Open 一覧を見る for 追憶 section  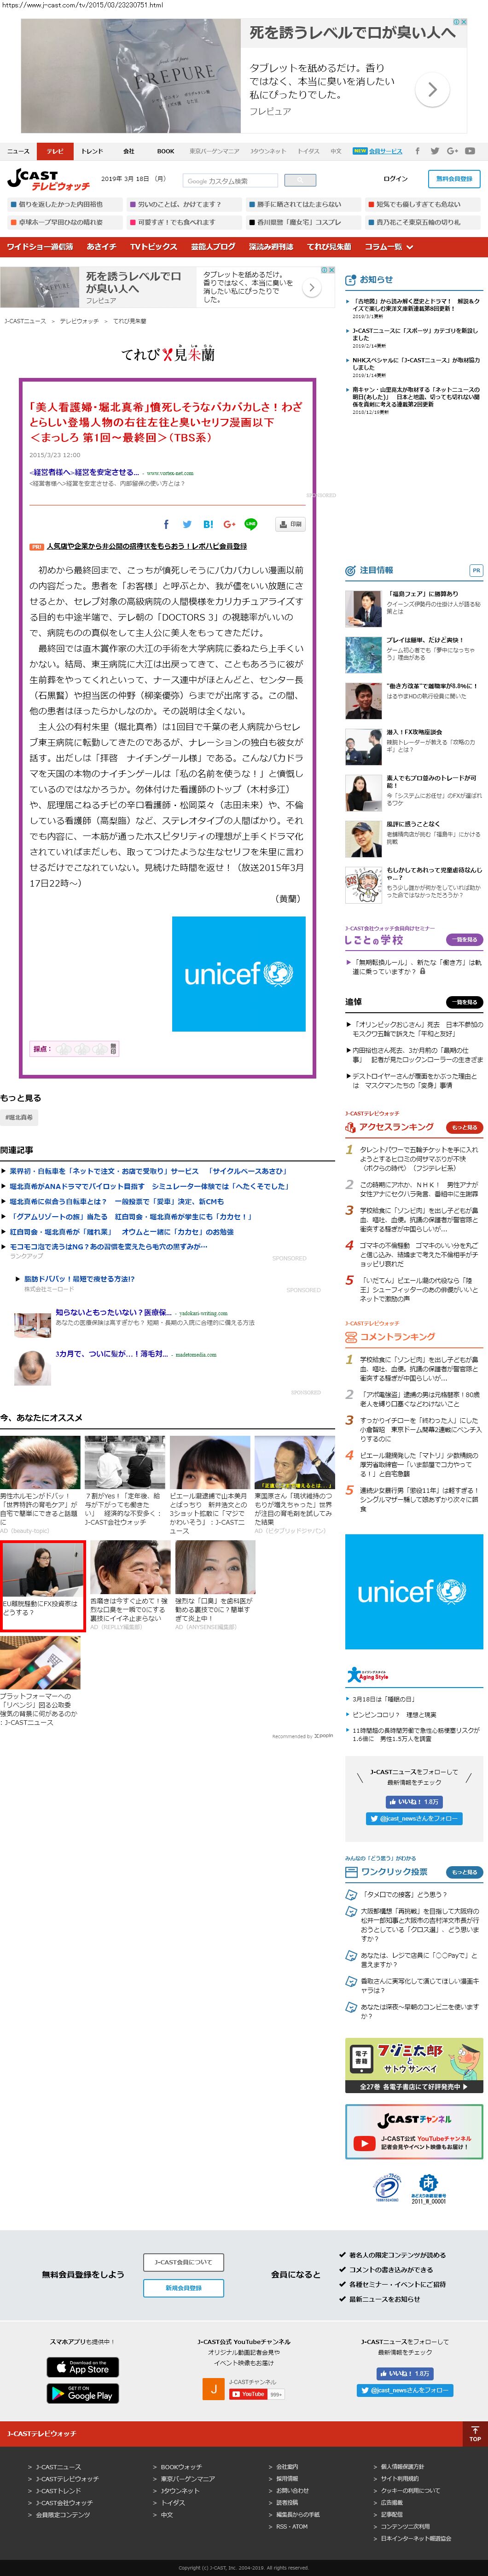(464, 1002)
